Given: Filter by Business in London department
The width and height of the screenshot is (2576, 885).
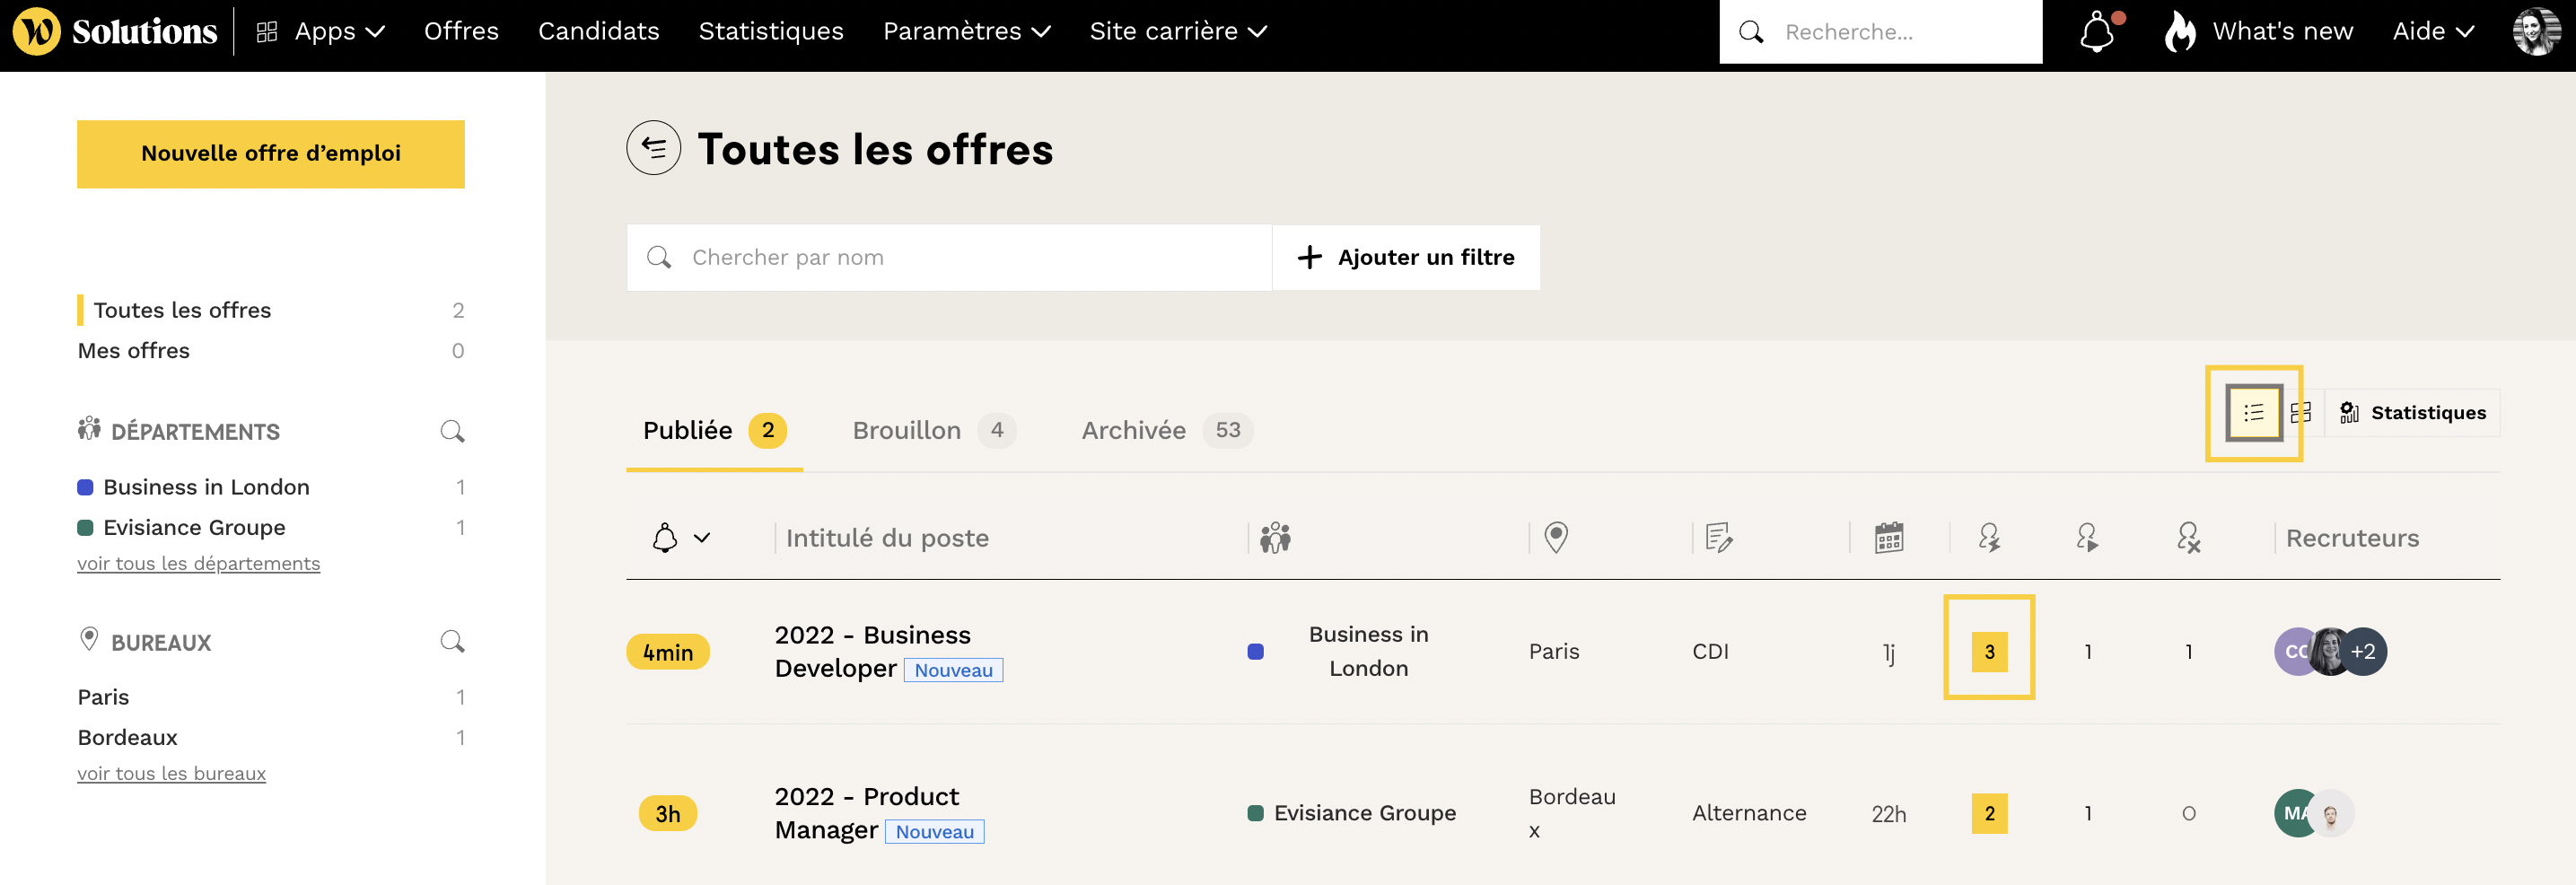Looking at the screenshot, I should point(206,487).
